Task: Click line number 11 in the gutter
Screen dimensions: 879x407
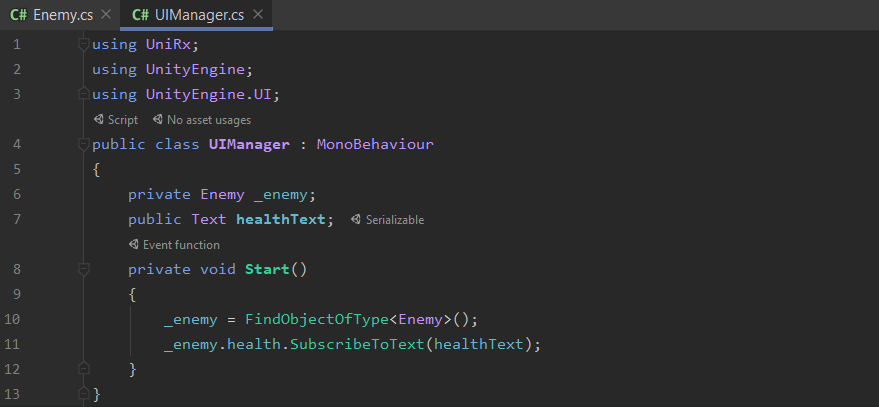Action: (x=12, y=344)
